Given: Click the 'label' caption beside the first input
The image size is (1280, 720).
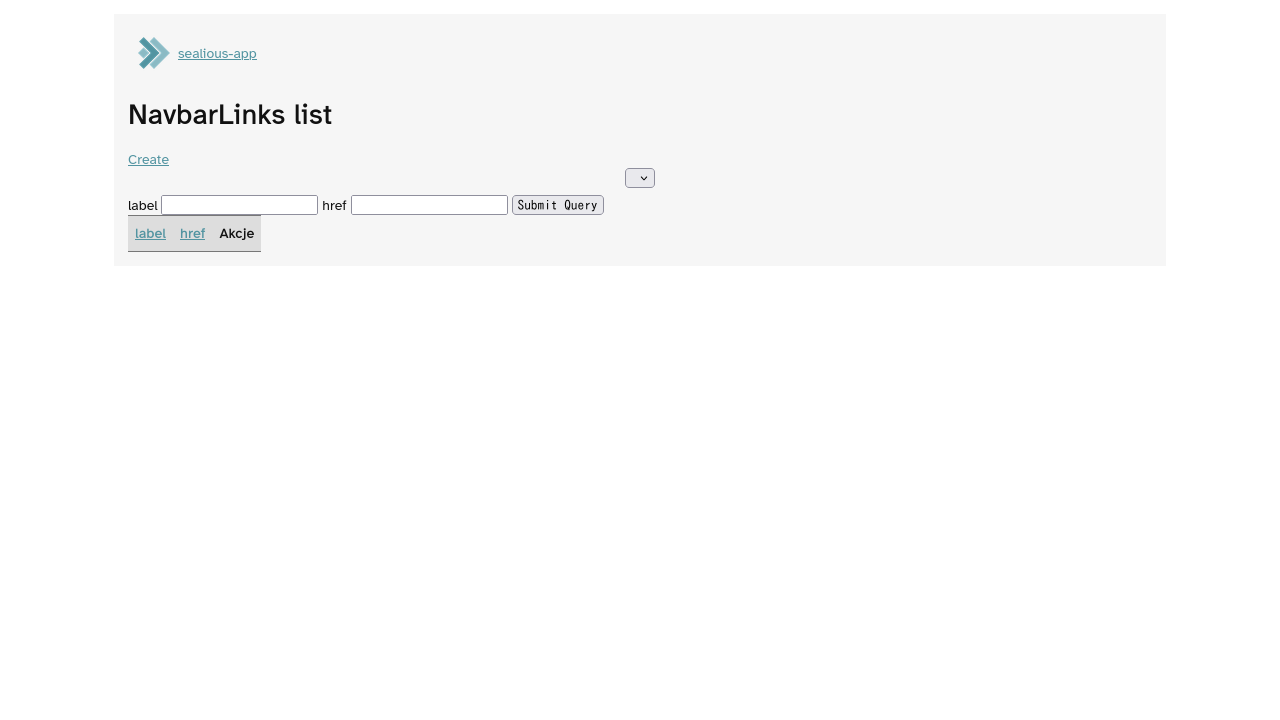Looking at the screenshot, I should (x=143, y=206).
